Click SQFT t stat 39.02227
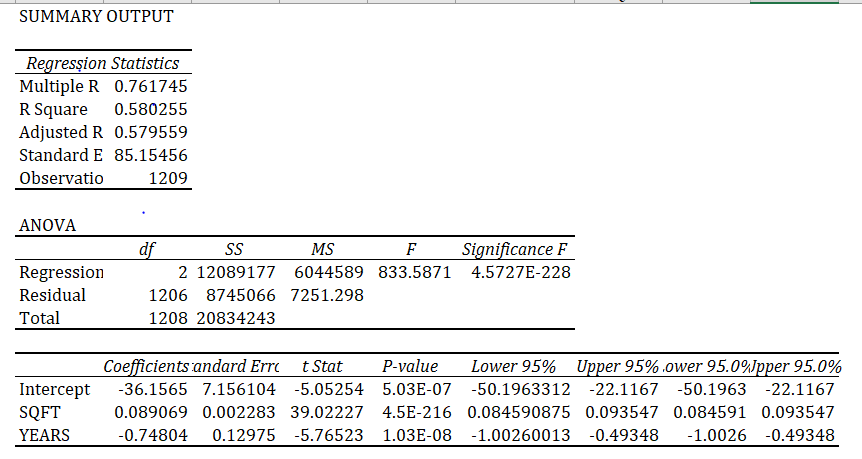 (x=327, y=413)
